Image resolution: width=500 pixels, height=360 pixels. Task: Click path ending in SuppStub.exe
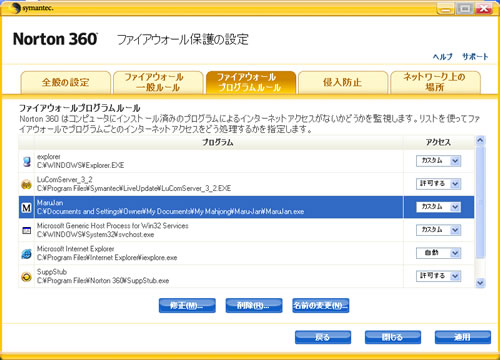tap(103, 281)
